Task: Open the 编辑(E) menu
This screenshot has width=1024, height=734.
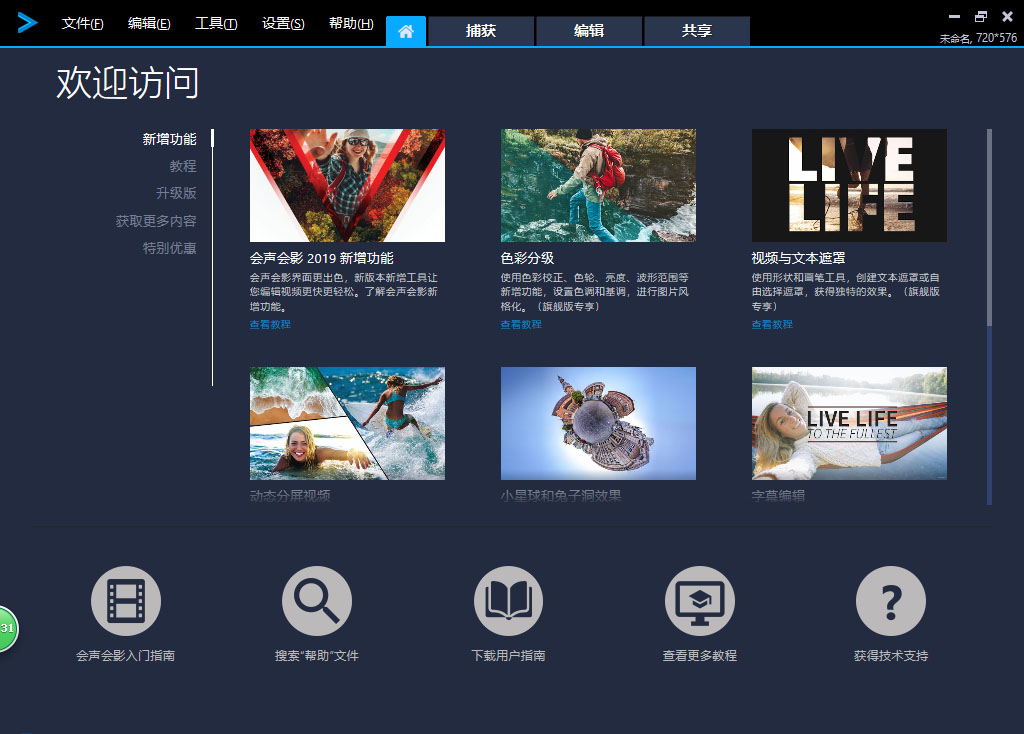Action: tap(149, 24)
